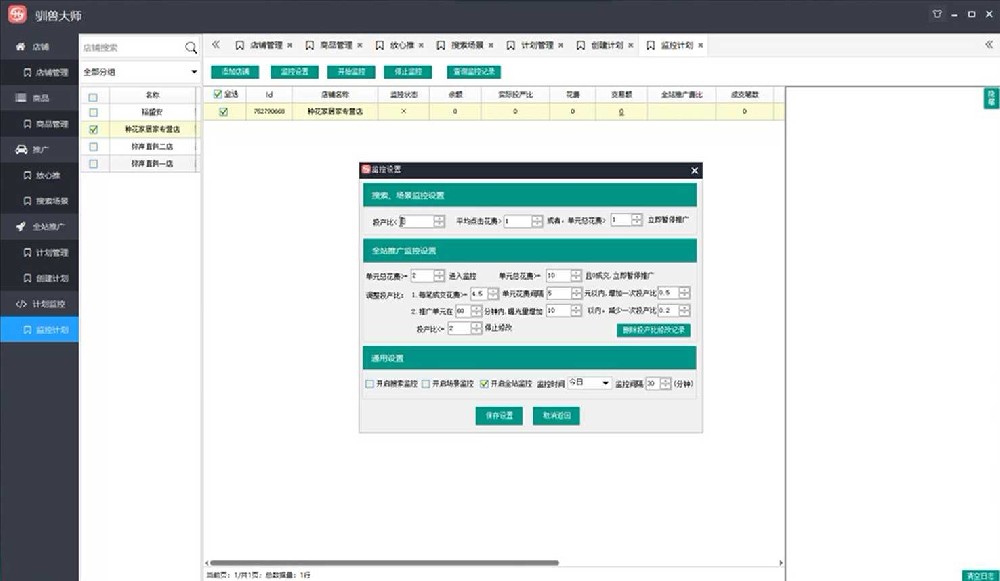Click the store search magnifier icon
The width and height of the screenshot is (1000, 581).
[x=191, y=47]
